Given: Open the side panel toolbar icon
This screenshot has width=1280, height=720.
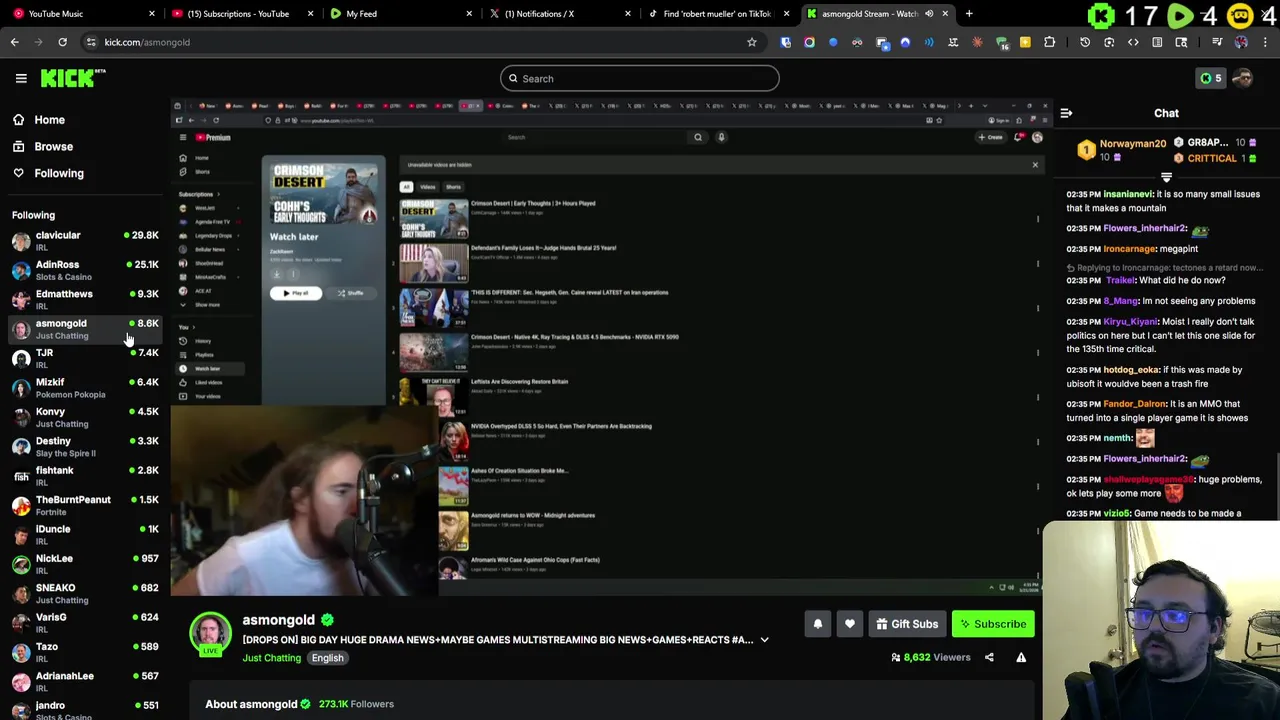Looking at the screenshot, I should point(1157,42).
